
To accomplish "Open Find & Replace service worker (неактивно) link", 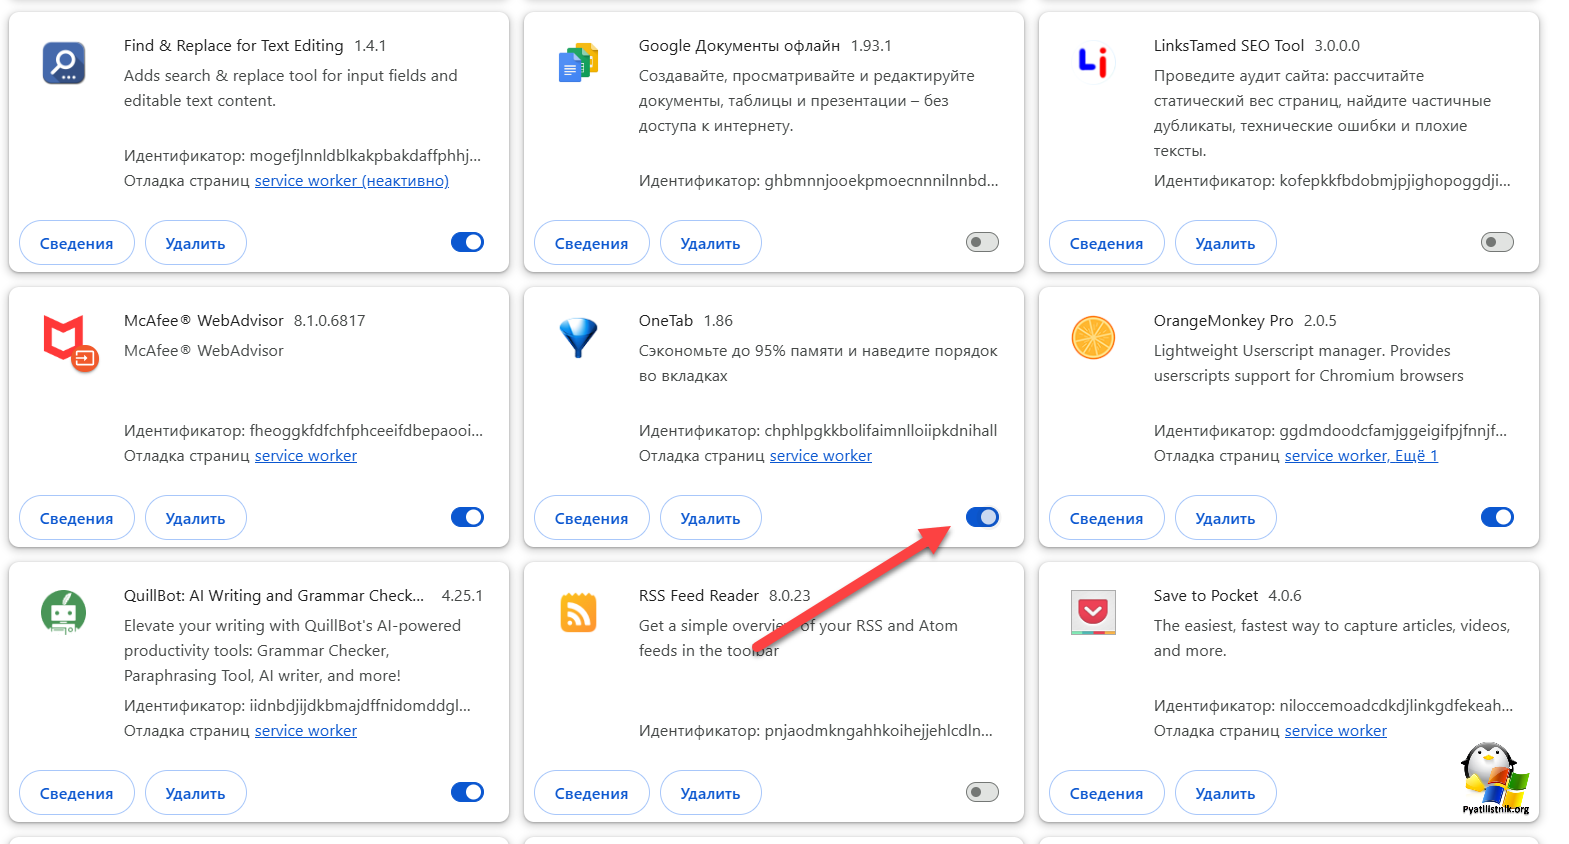I will click(x=352, y=181).
